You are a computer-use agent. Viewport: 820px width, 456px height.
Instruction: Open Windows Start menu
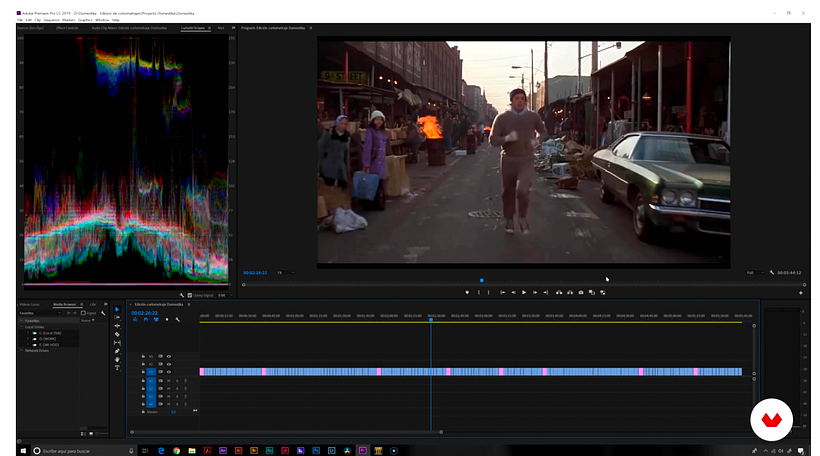pyautogui.click(x=23, y=451)
